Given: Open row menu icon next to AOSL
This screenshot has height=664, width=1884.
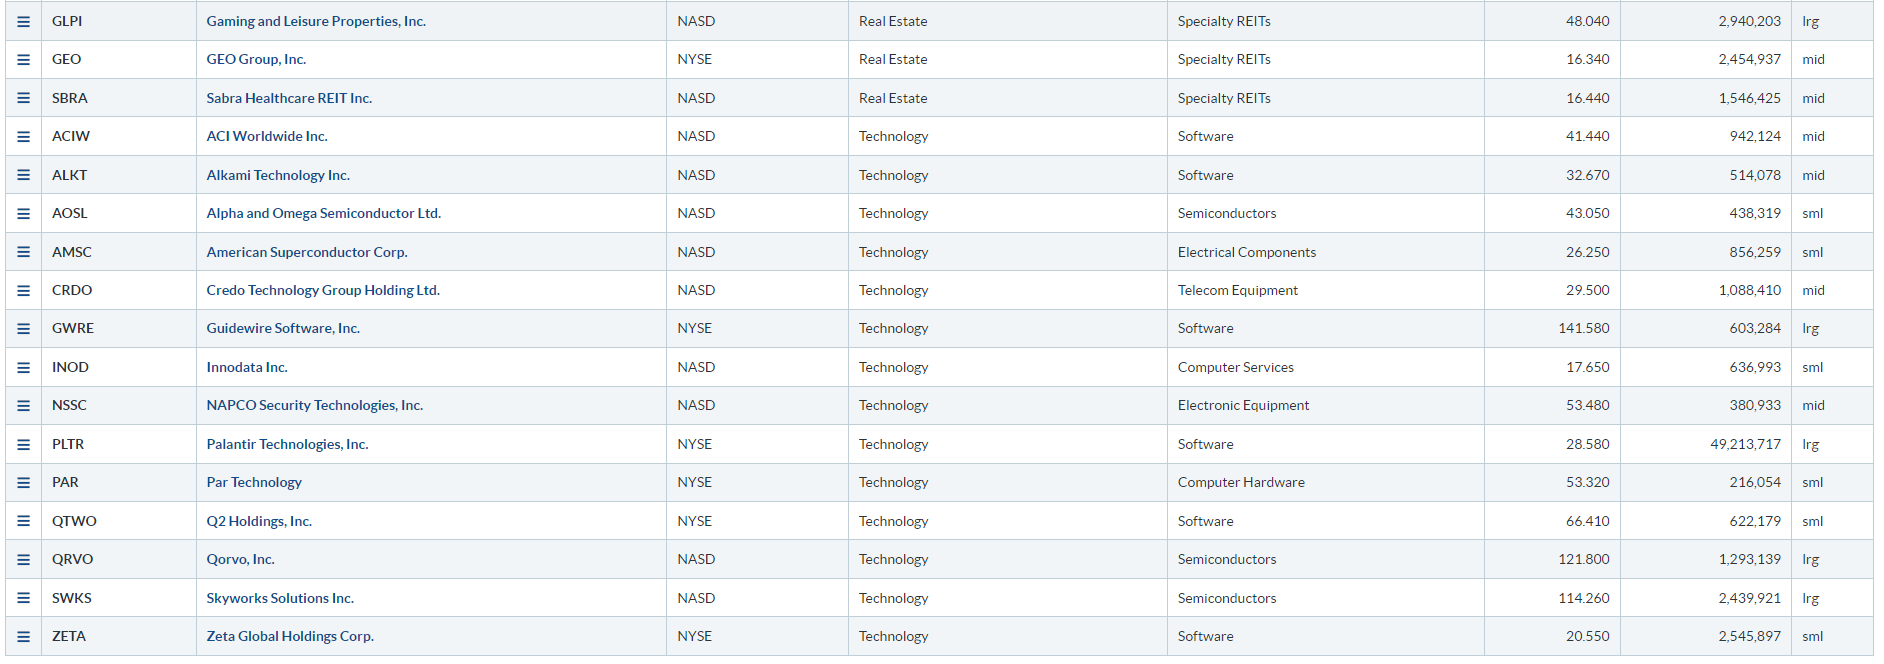Looking at the screenshot, I should (23, 213).
